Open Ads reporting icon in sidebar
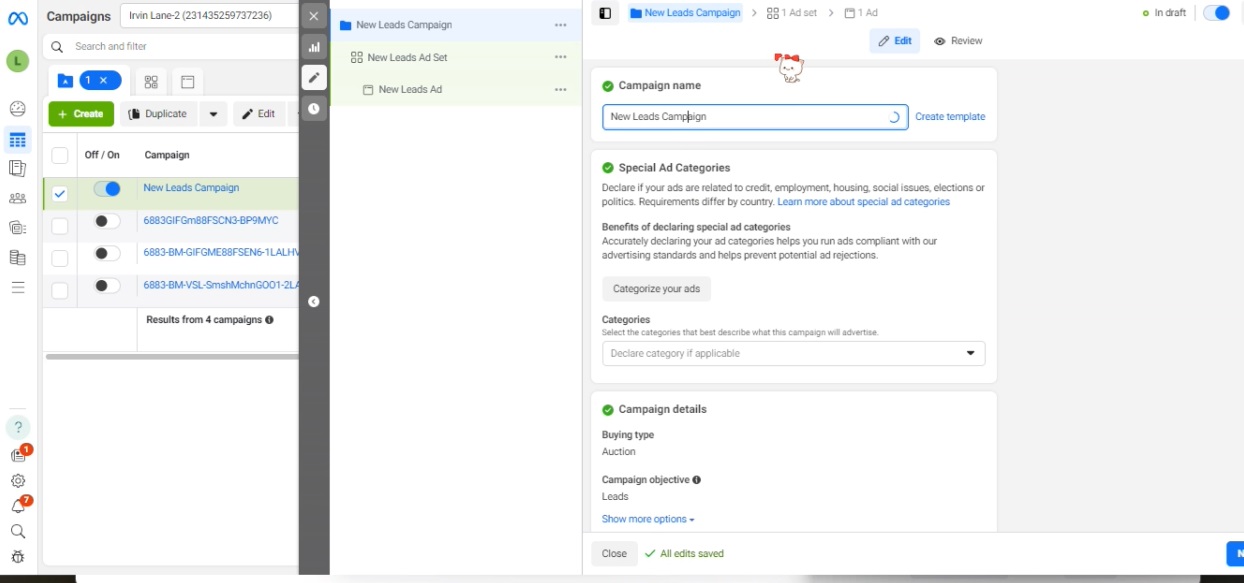 [x=17, y=168]
